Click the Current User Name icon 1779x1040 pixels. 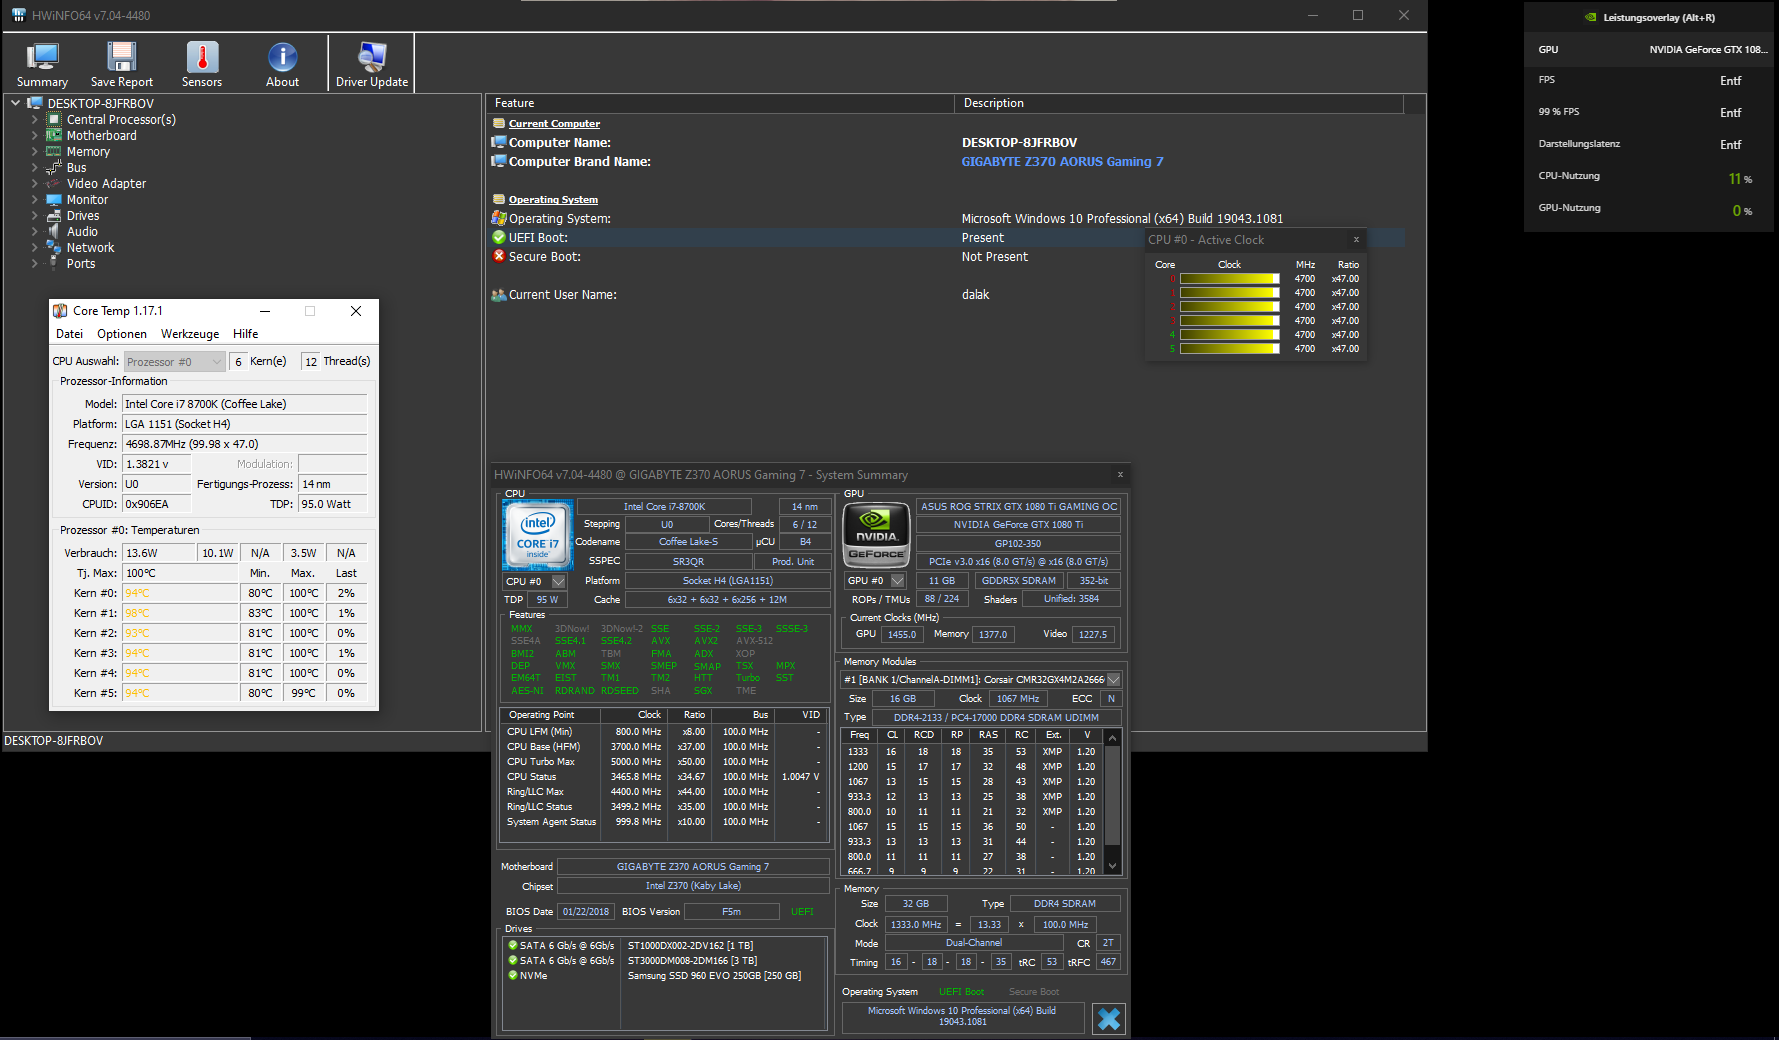499,295
